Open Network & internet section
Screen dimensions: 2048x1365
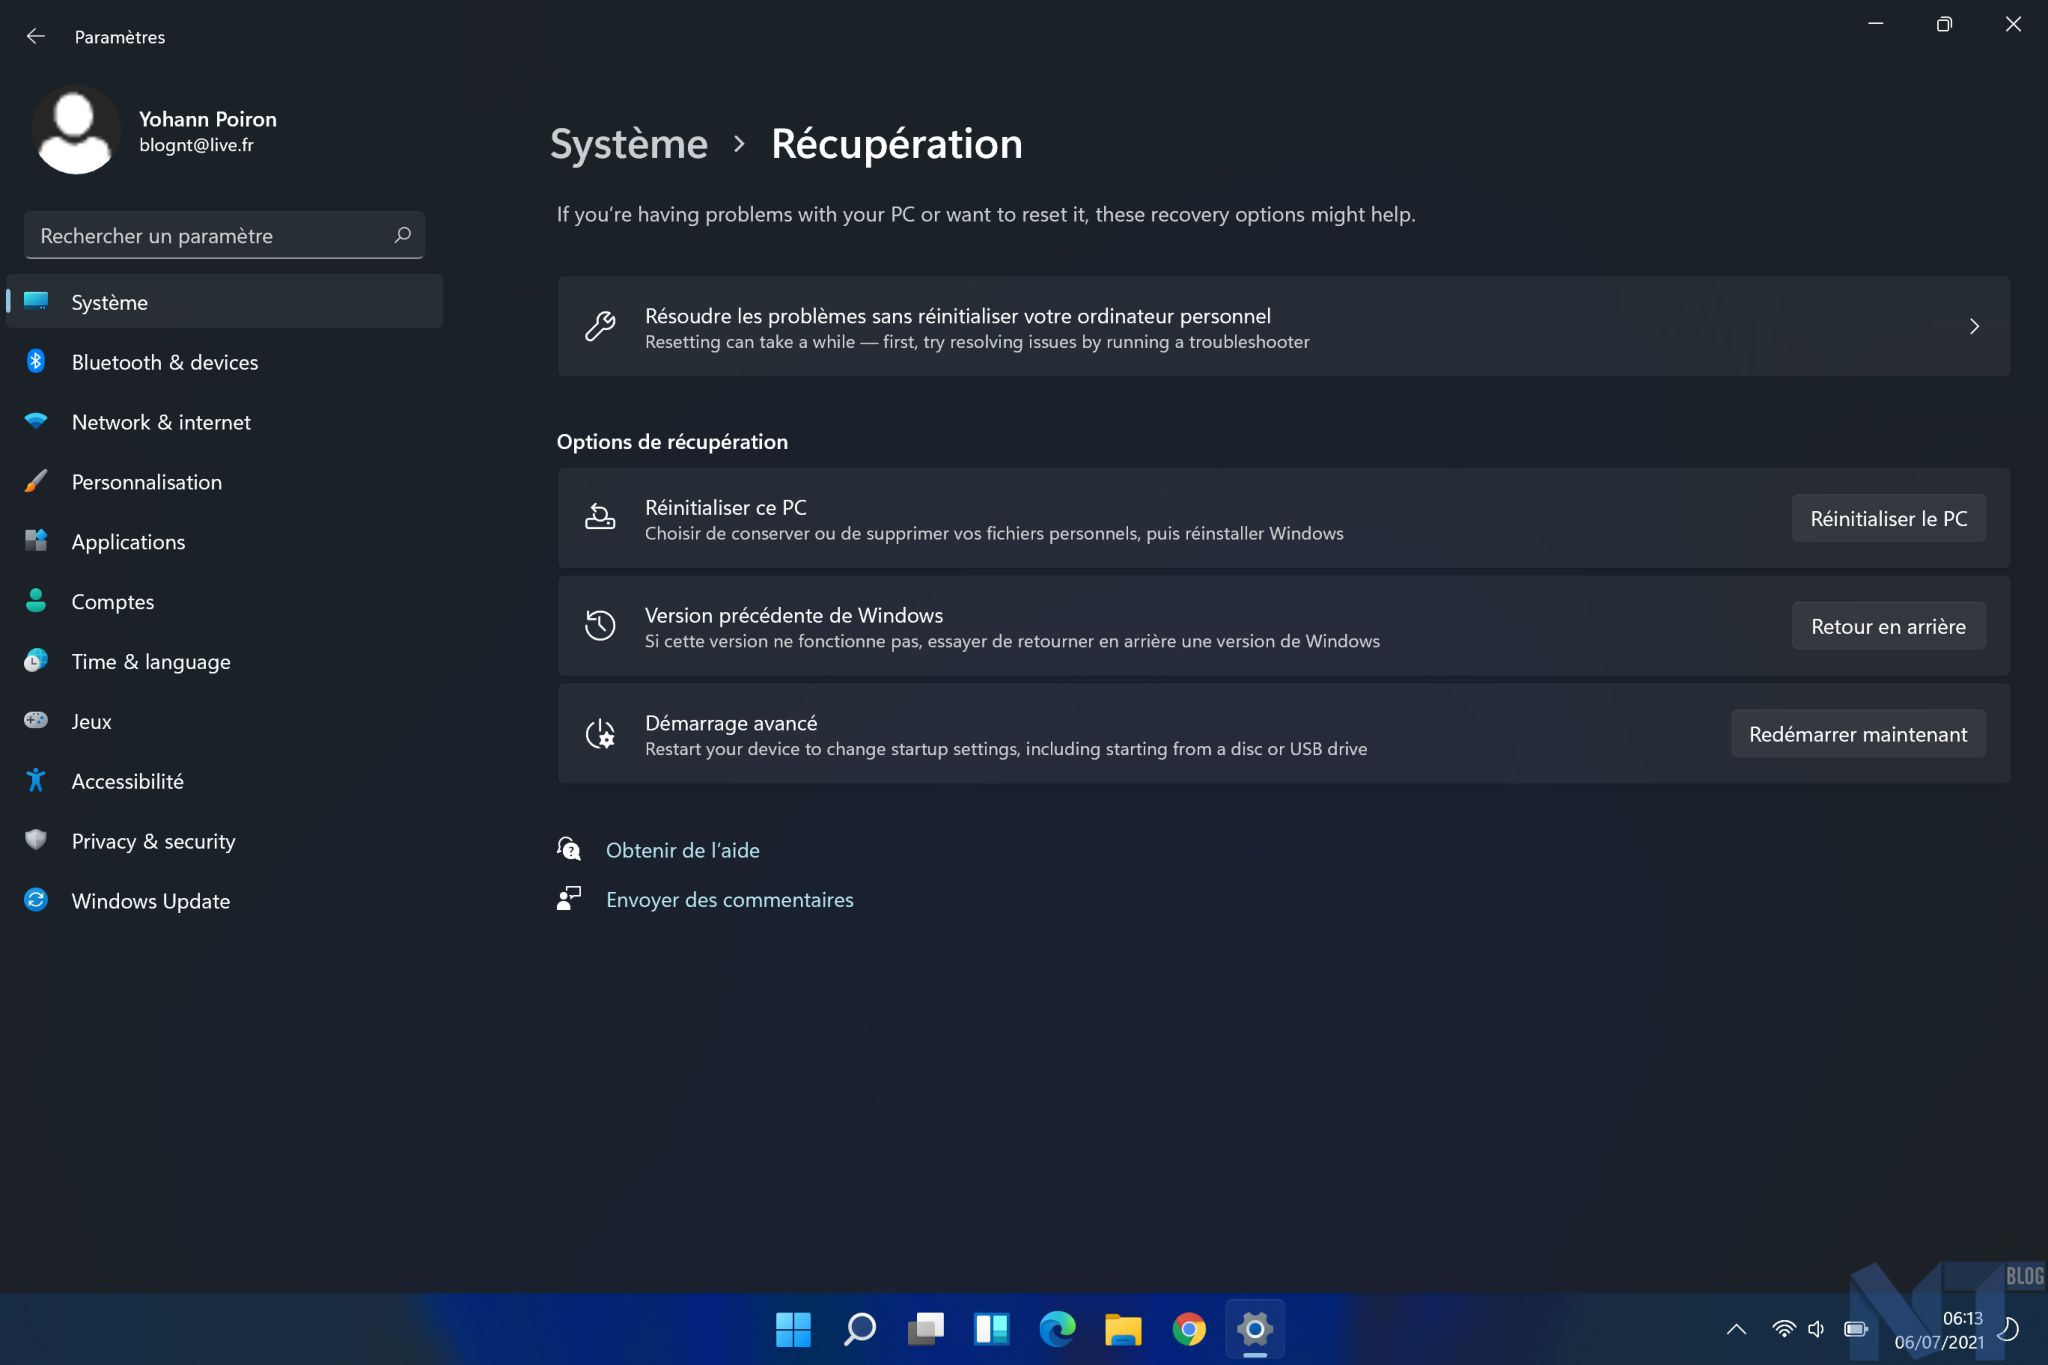click(x=161, y=422)
